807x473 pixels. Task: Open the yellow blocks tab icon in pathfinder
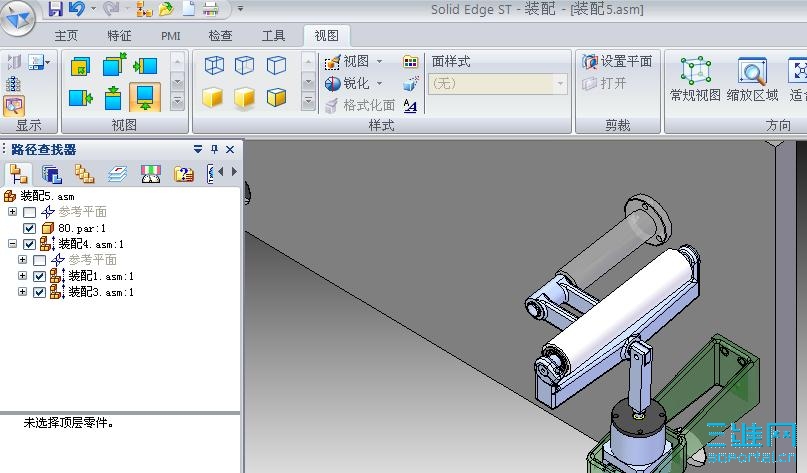[84, 174]
